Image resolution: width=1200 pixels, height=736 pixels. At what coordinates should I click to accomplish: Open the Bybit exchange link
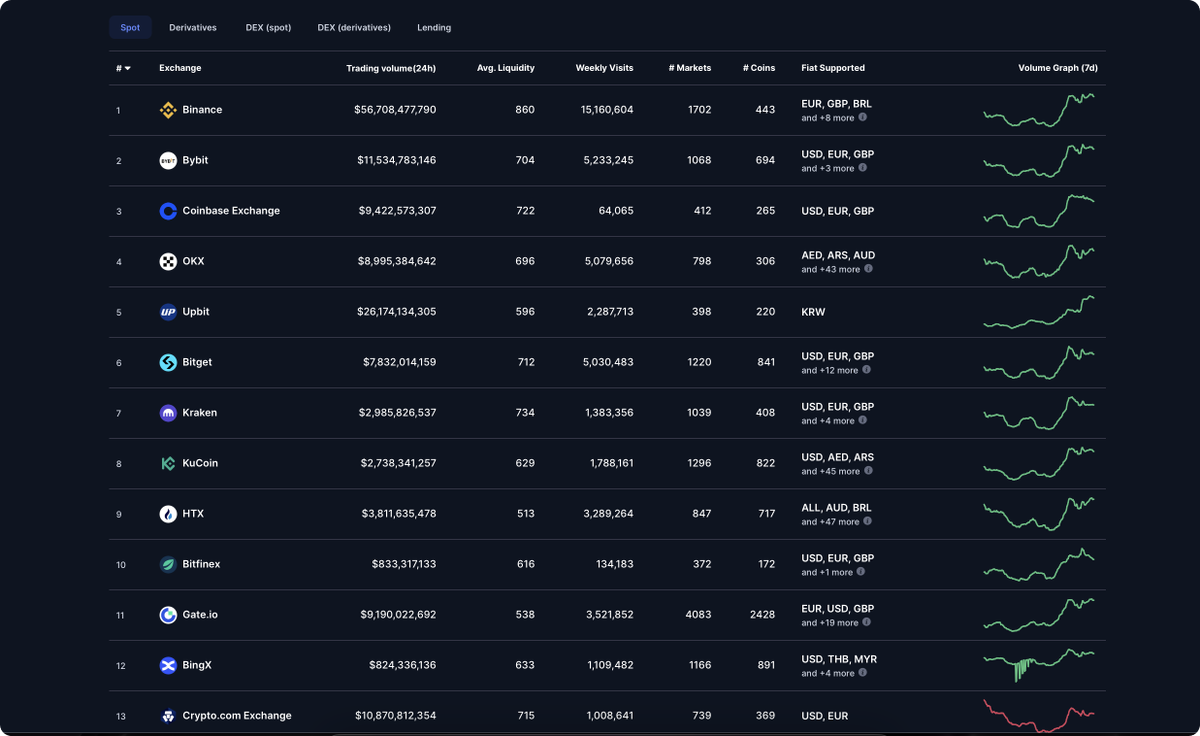click(195, 160)
